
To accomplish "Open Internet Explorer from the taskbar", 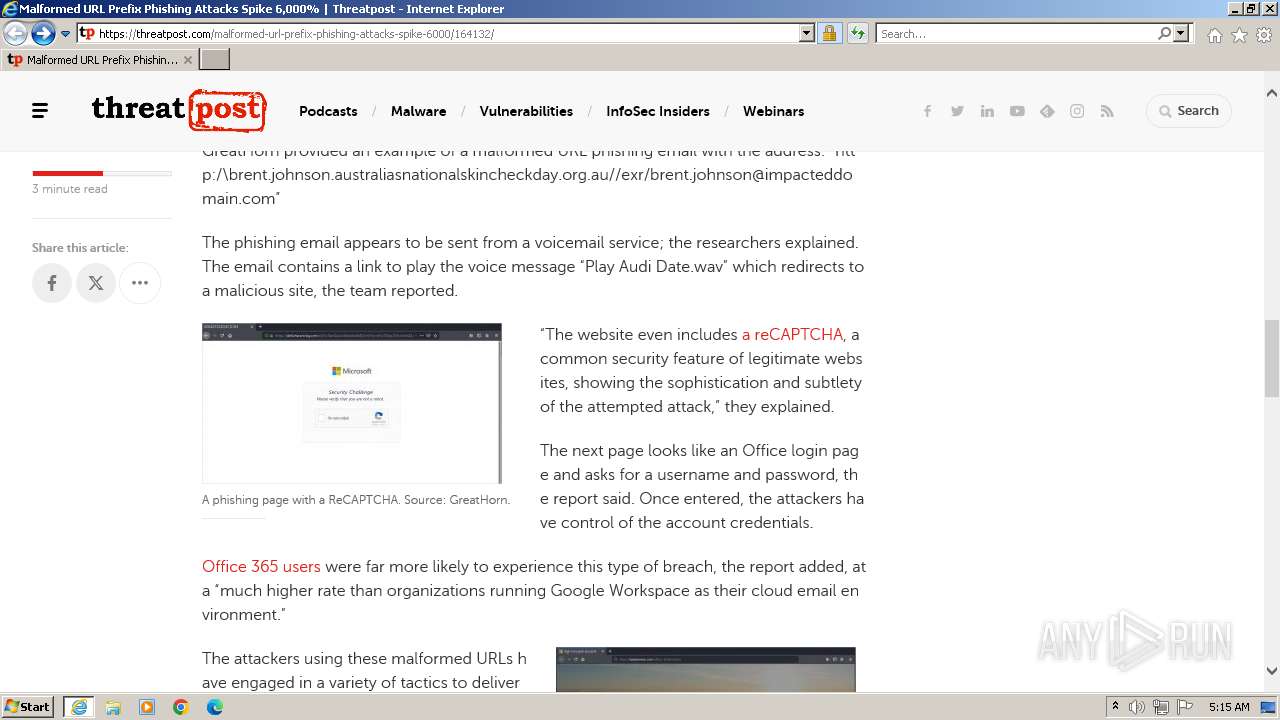I will [x=79, y=707].
